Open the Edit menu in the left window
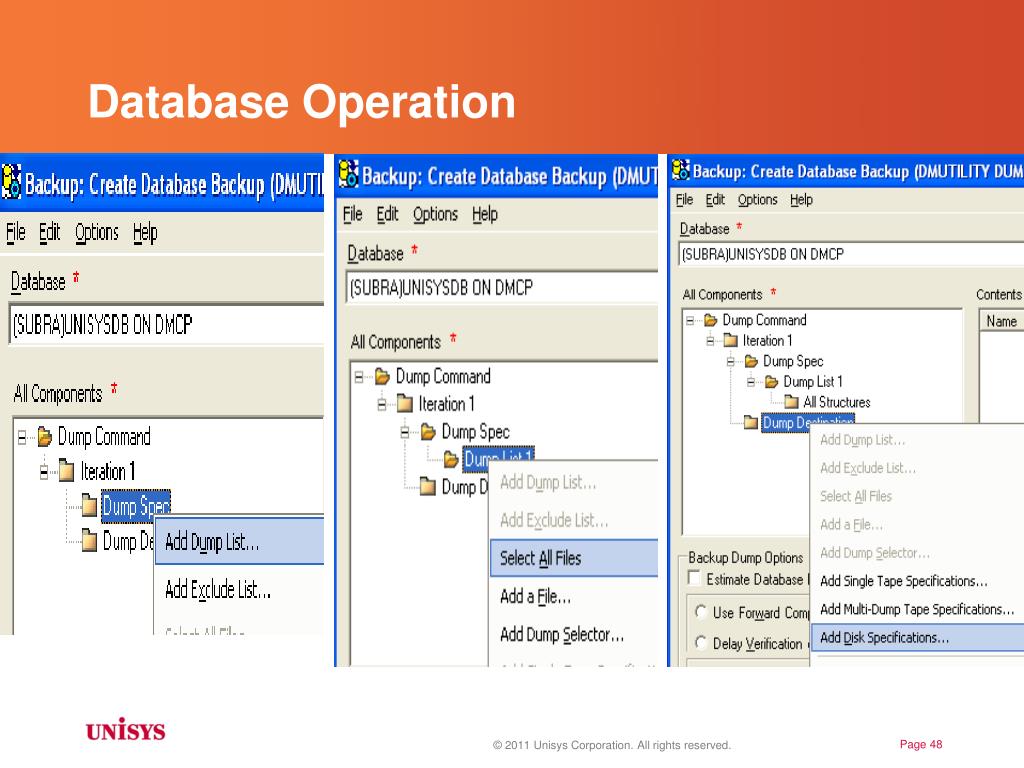This screenshot has height=768, width=1024. tap(49, 232)
